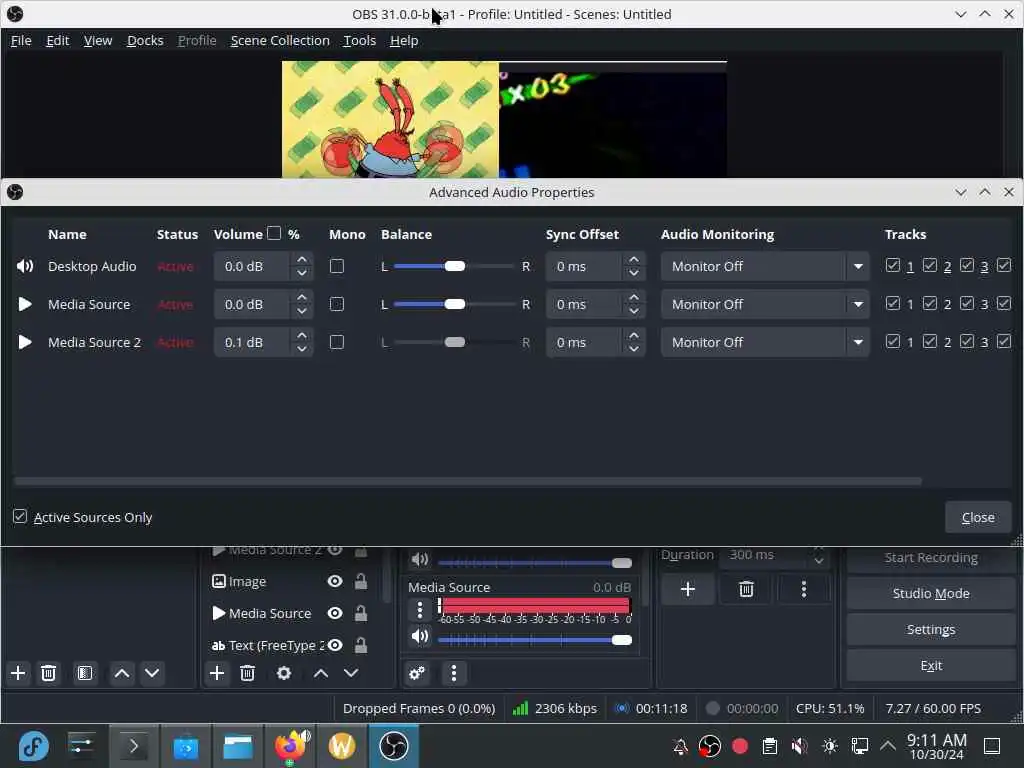1024x768 pixels.
Task: Remove scene transition trash button
Action: click(746, 590)
